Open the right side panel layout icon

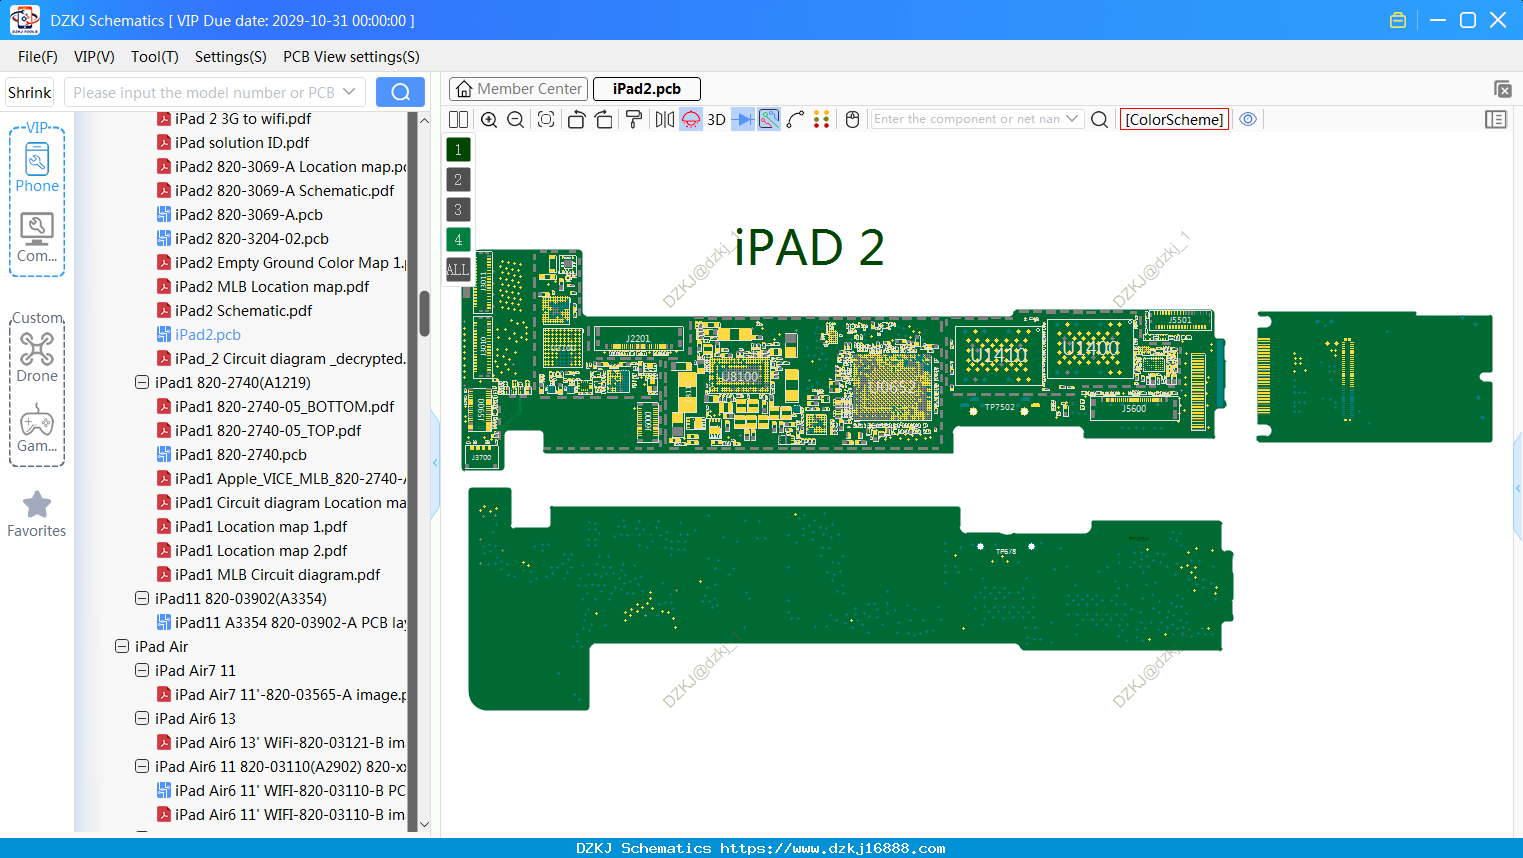pos(1496,120)
